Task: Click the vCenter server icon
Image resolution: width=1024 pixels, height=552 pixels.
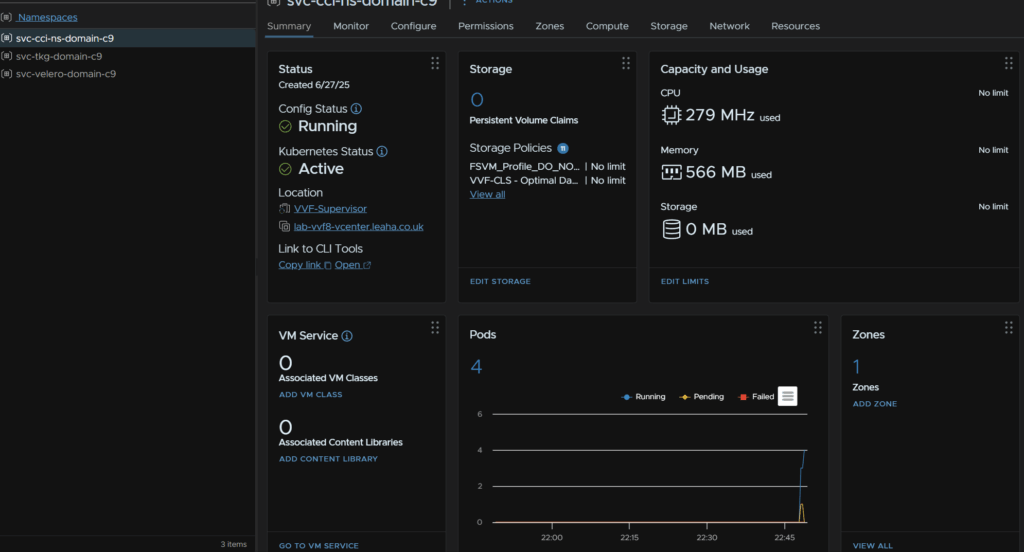Action: pyautogui.click(x=284, y=226)
